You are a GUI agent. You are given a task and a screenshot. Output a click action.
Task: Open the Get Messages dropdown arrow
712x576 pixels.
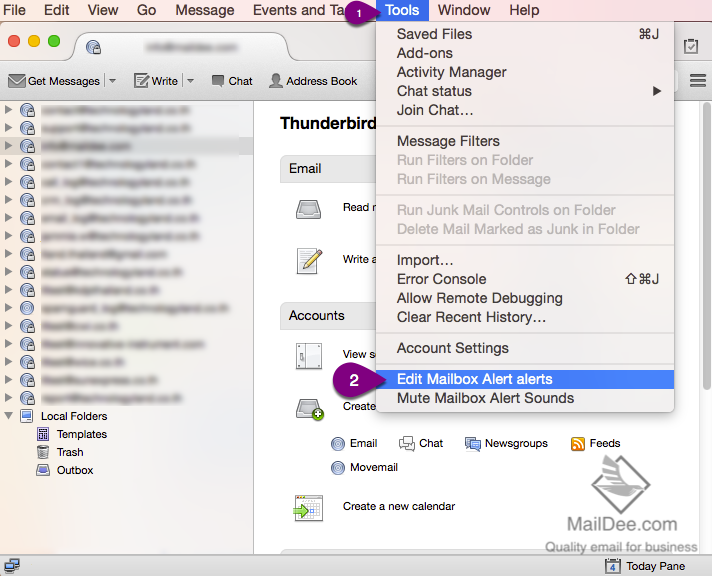coord(112,81)
